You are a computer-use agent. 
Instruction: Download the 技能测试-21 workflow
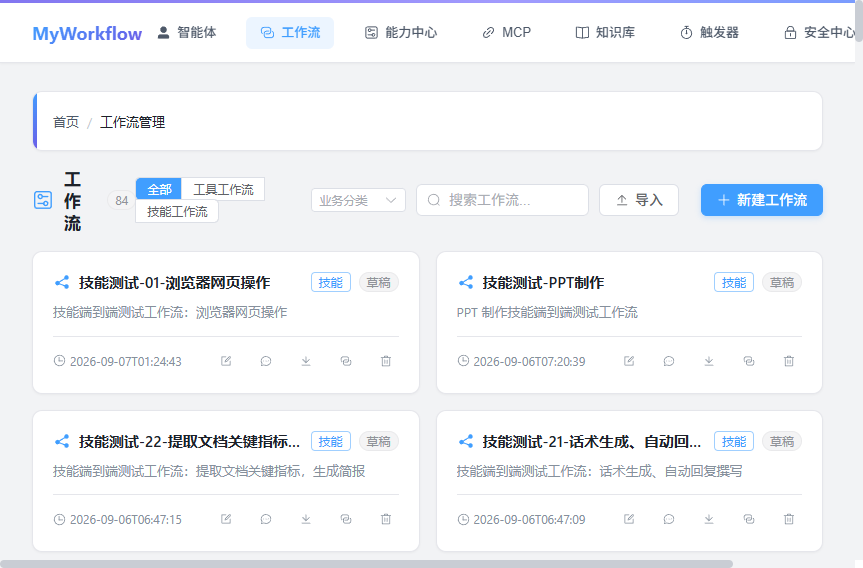pyautogui.click(x=709, y=519)
